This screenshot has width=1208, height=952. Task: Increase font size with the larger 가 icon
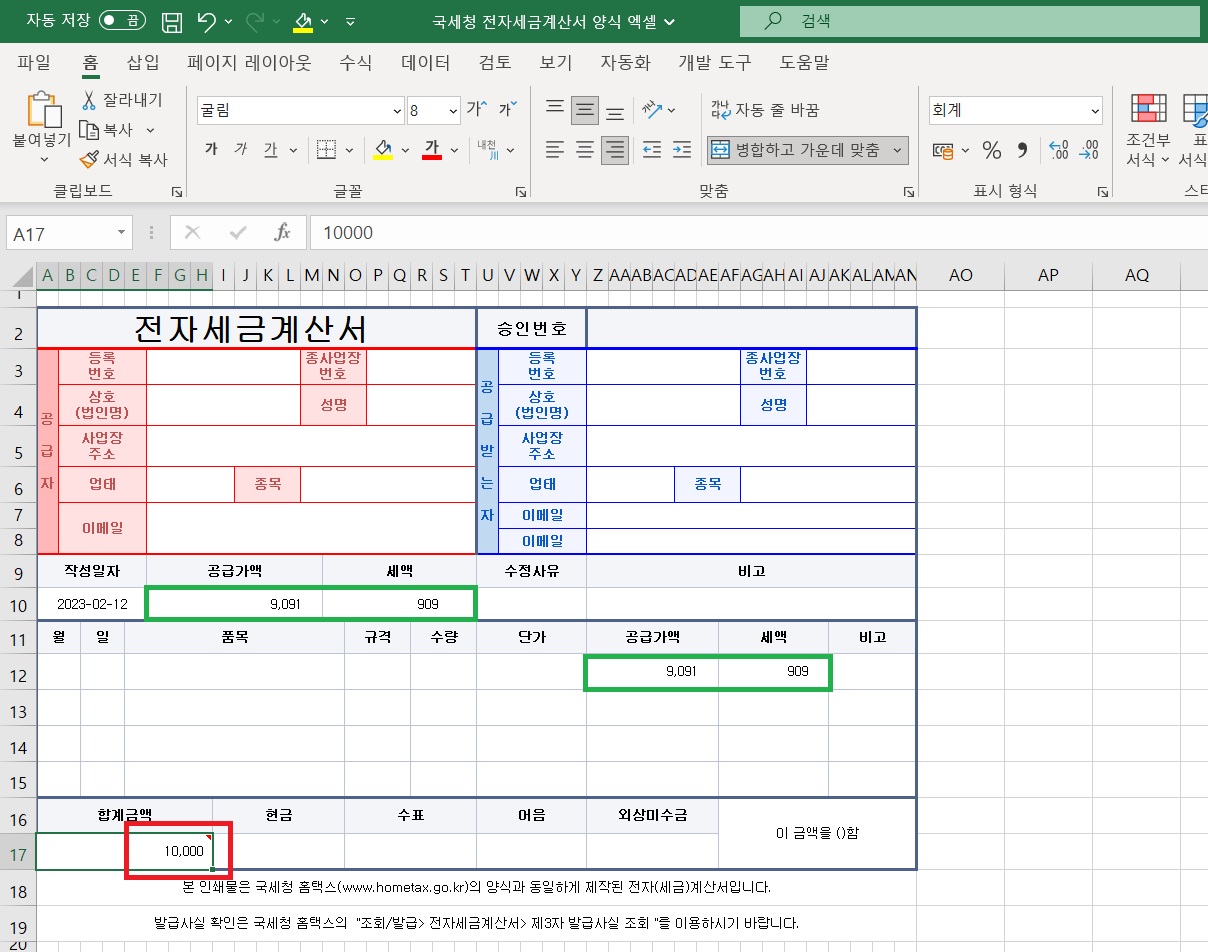coord(476,109)
